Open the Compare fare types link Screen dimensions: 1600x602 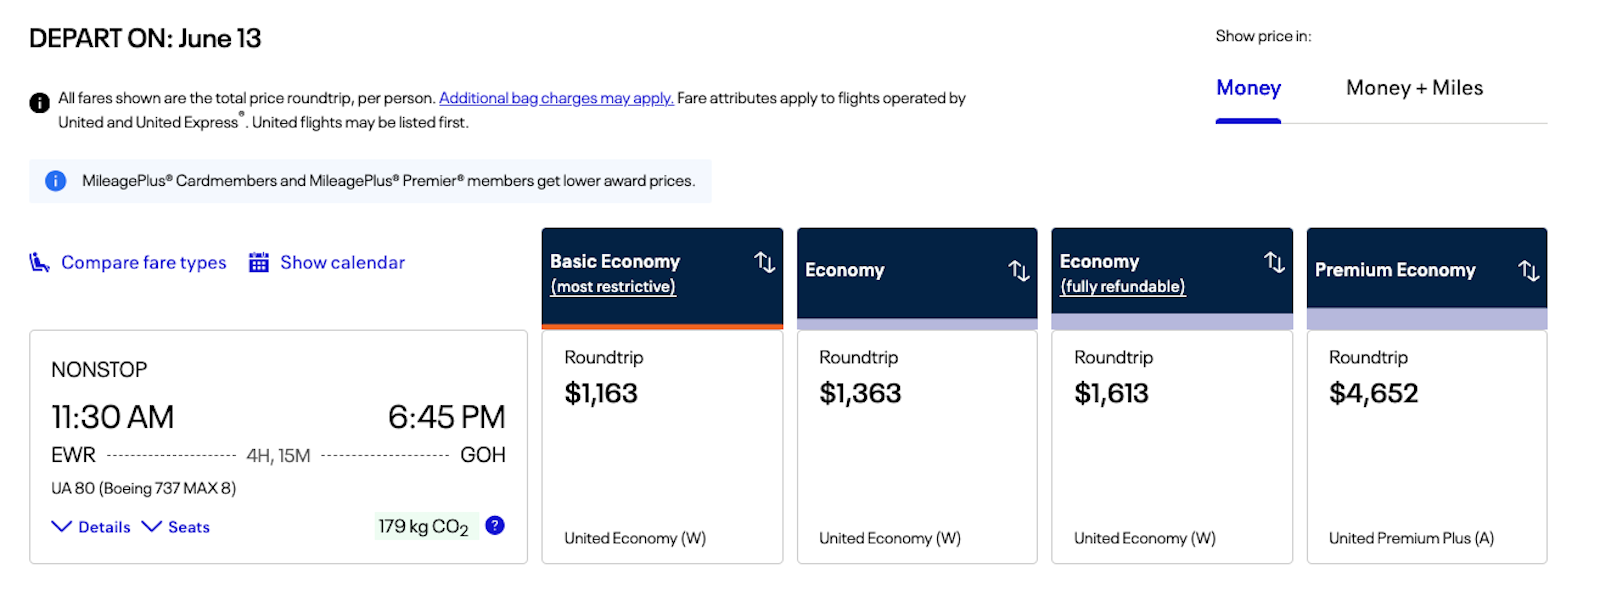click(x=144, y=262)
